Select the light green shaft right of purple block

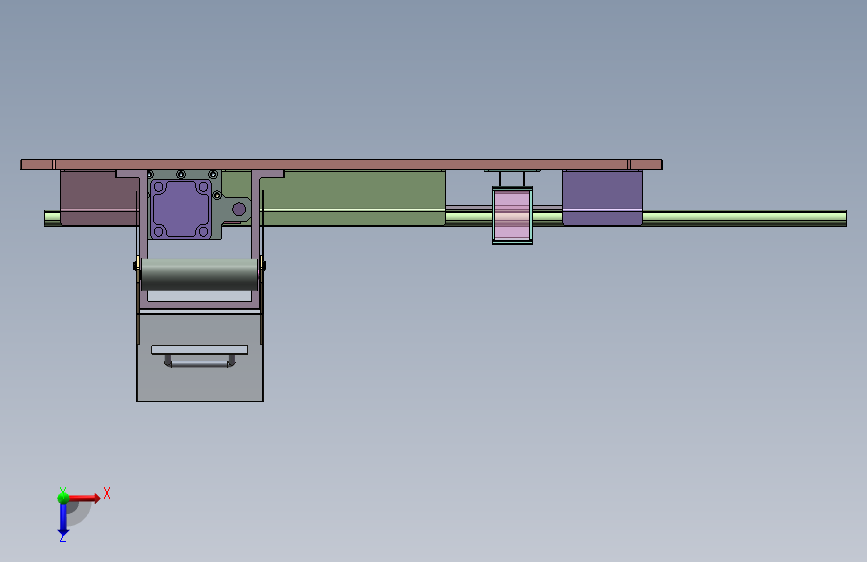(x=744, y=218)
